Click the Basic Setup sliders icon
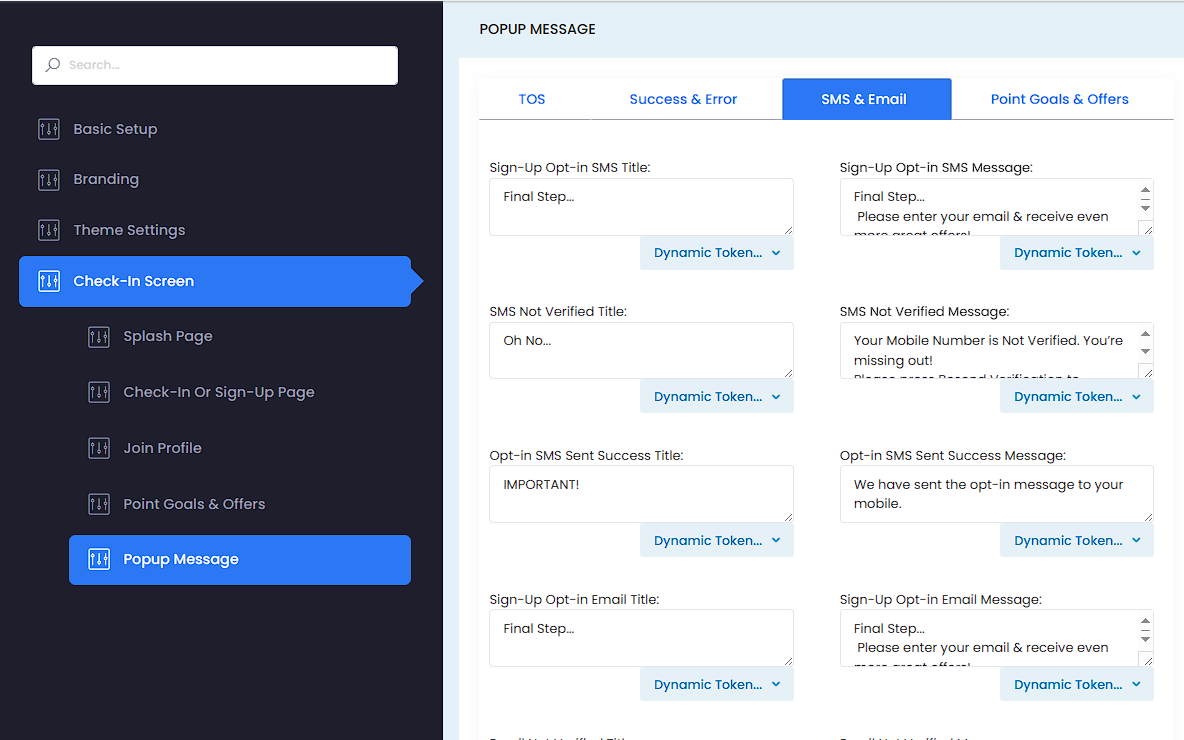This screenshot has width=1184, height=740. pos(49,129)
